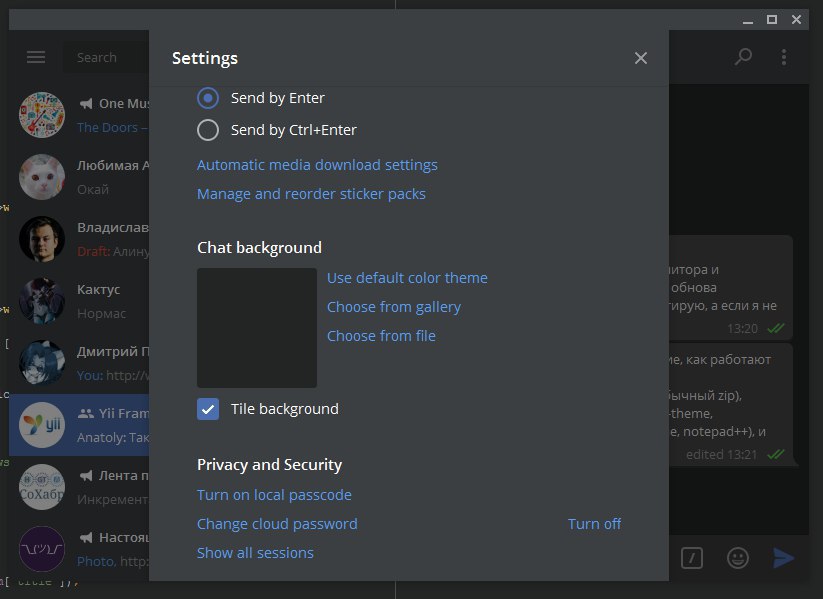823x599 pixels.
Task: Open Manage and reorder sticker packs
Action: click(311, 193)
